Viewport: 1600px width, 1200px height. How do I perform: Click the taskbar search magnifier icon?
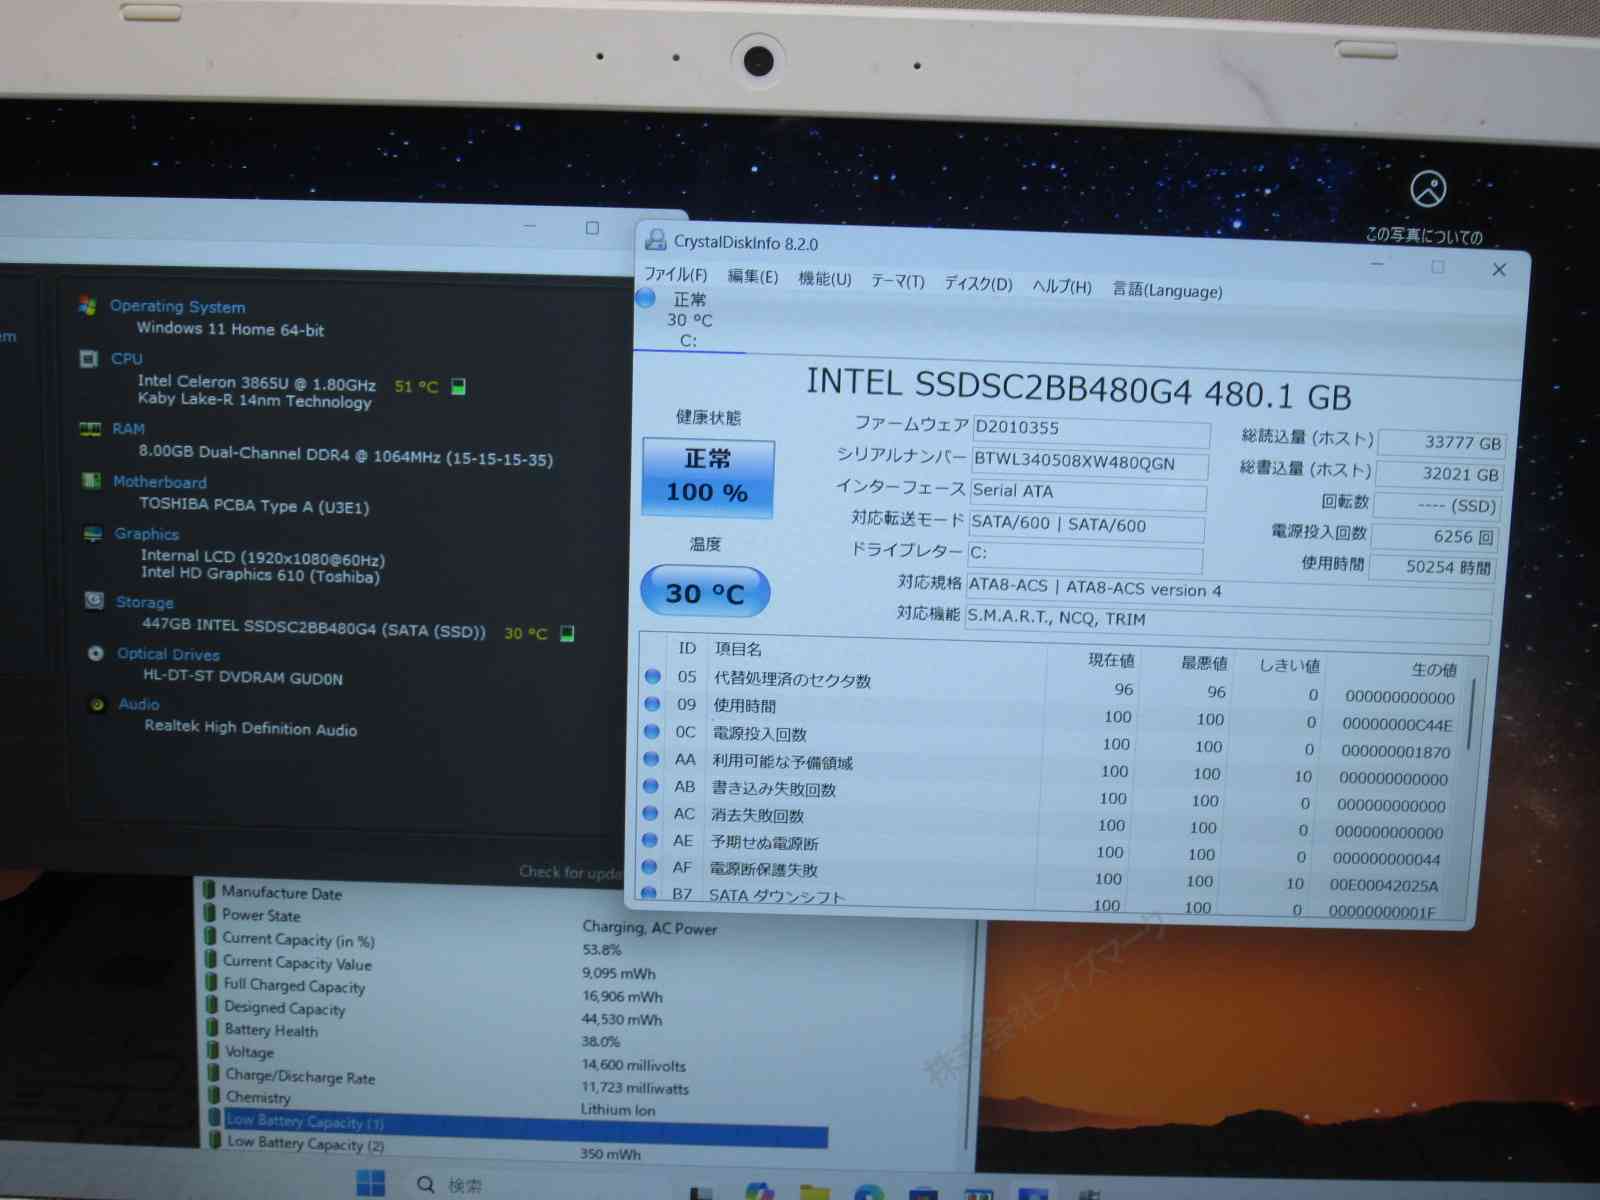(426, 1185)
